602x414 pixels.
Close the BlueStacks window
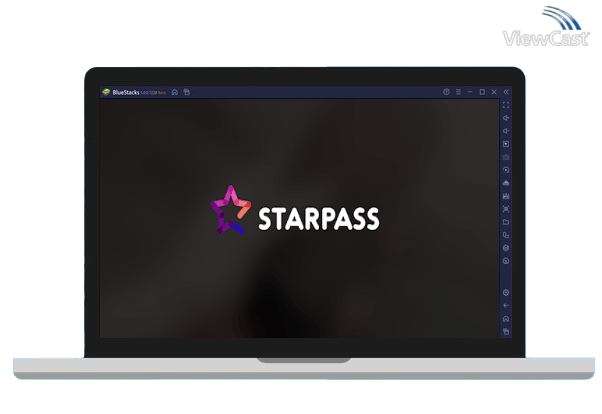coord(494,92)
